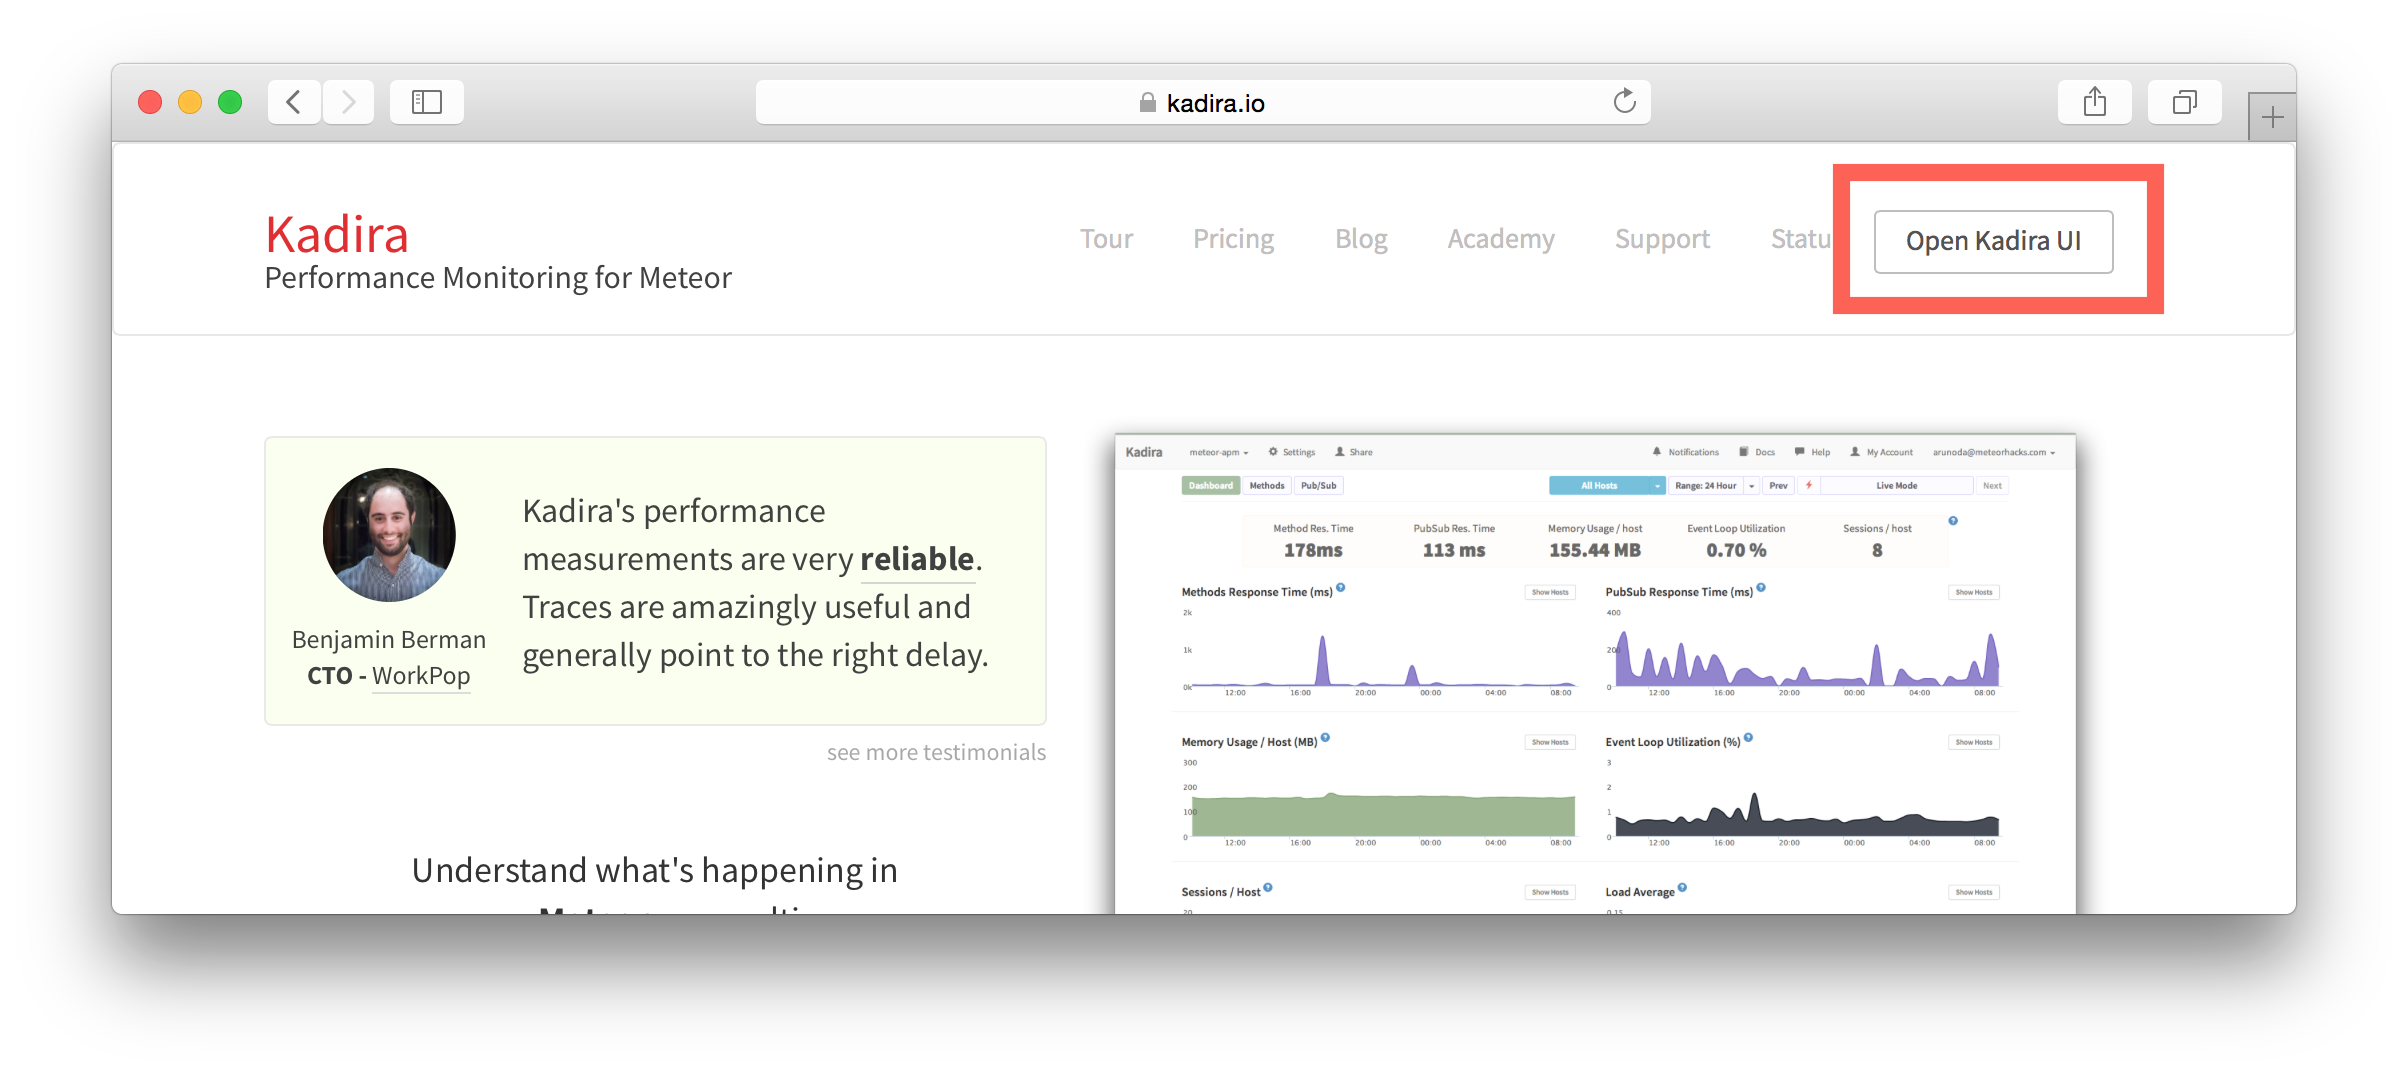Click info icon beside PubSub Response Time
This screenshot has width=2408, height=1074.
[1761, 588]
